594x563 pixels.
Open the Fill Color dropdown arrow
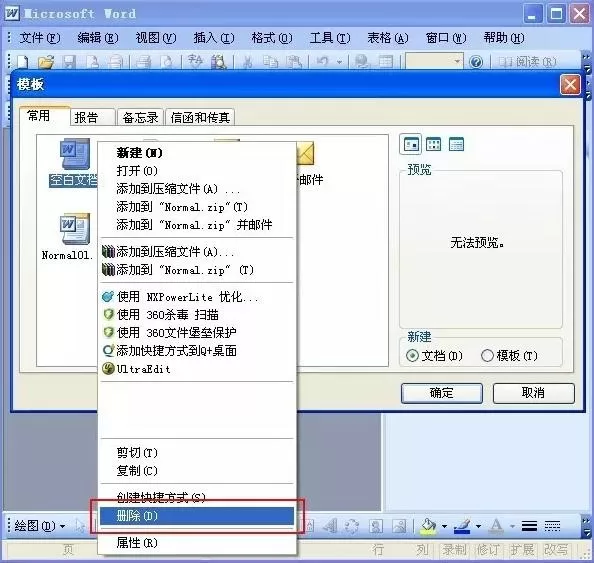(444, 526)
